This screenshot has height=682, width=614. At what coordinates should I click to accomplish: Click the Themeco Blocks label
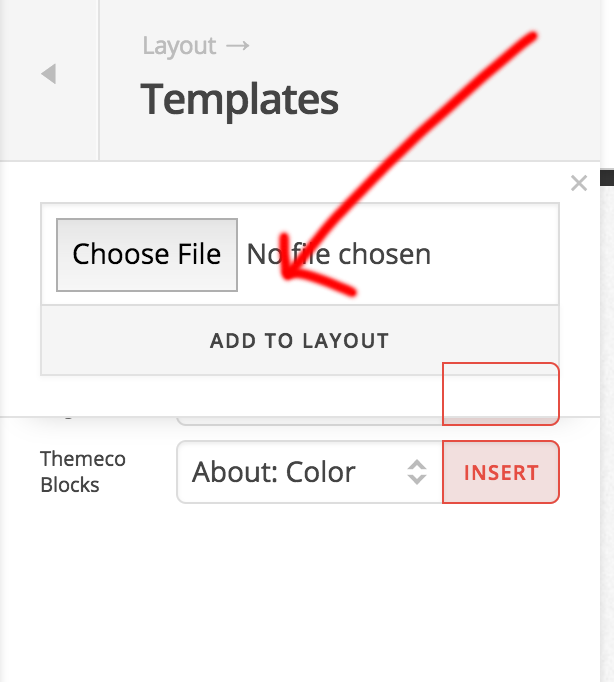pos(69,472)
